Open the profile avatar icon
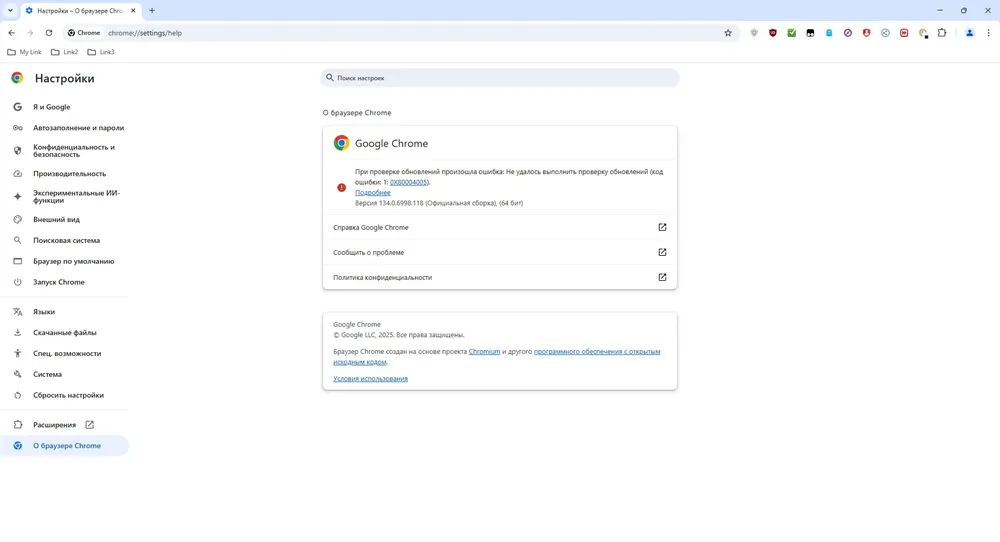This screenshot has width=1000, height=542. [969, 33]
